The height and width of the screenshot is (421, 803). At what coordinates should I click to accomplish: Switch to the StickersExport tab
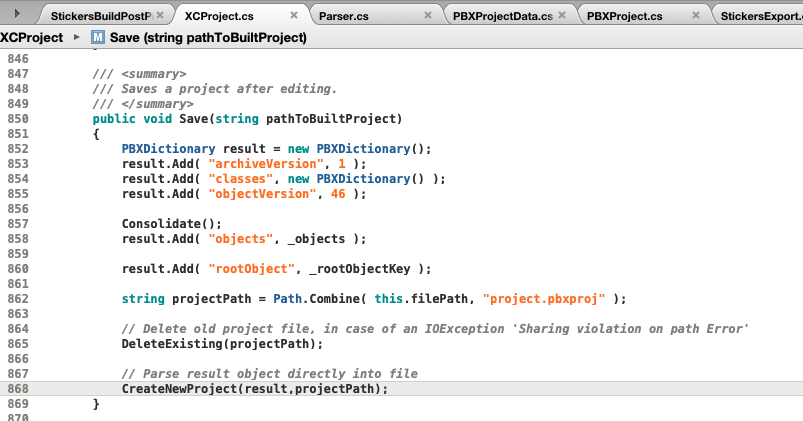762,16
